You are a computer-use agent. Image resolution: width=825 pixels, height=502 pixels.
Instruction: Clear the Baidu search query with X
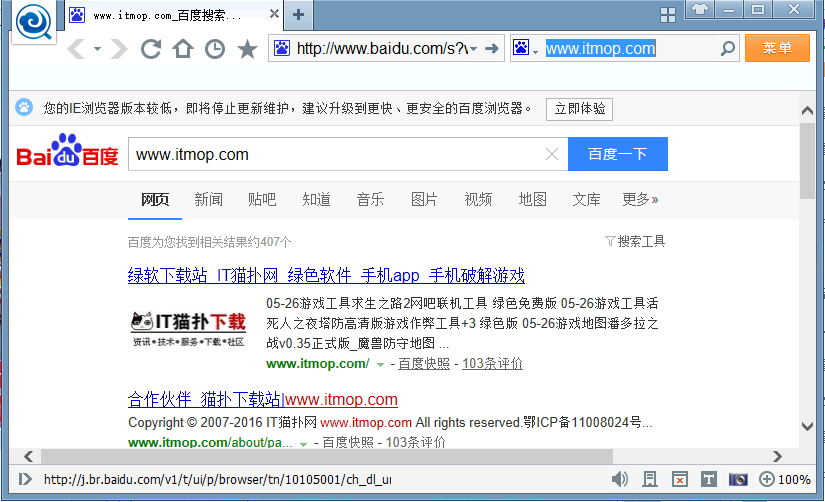pos(552,154)
